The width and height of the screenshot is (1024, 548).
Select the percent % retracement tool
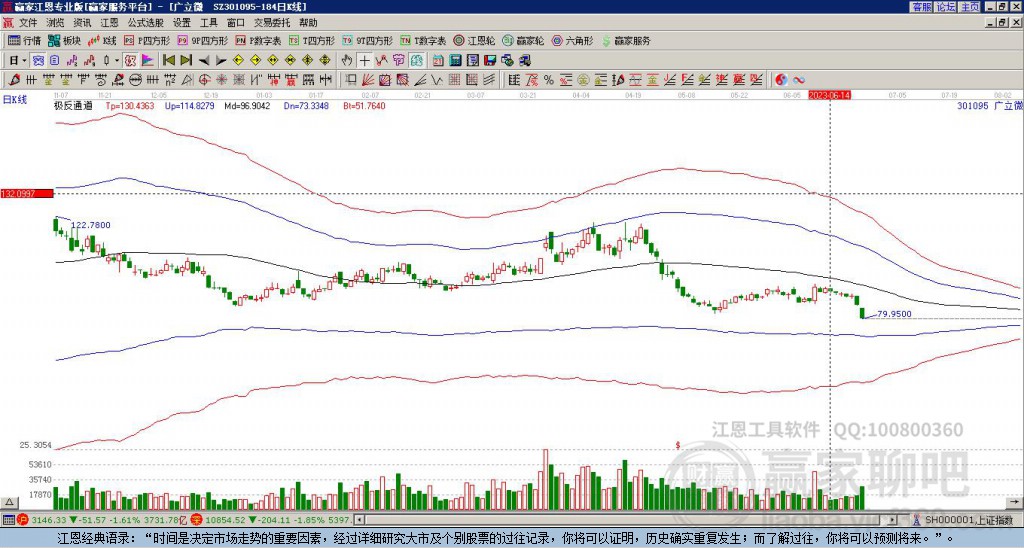[549, 80]
